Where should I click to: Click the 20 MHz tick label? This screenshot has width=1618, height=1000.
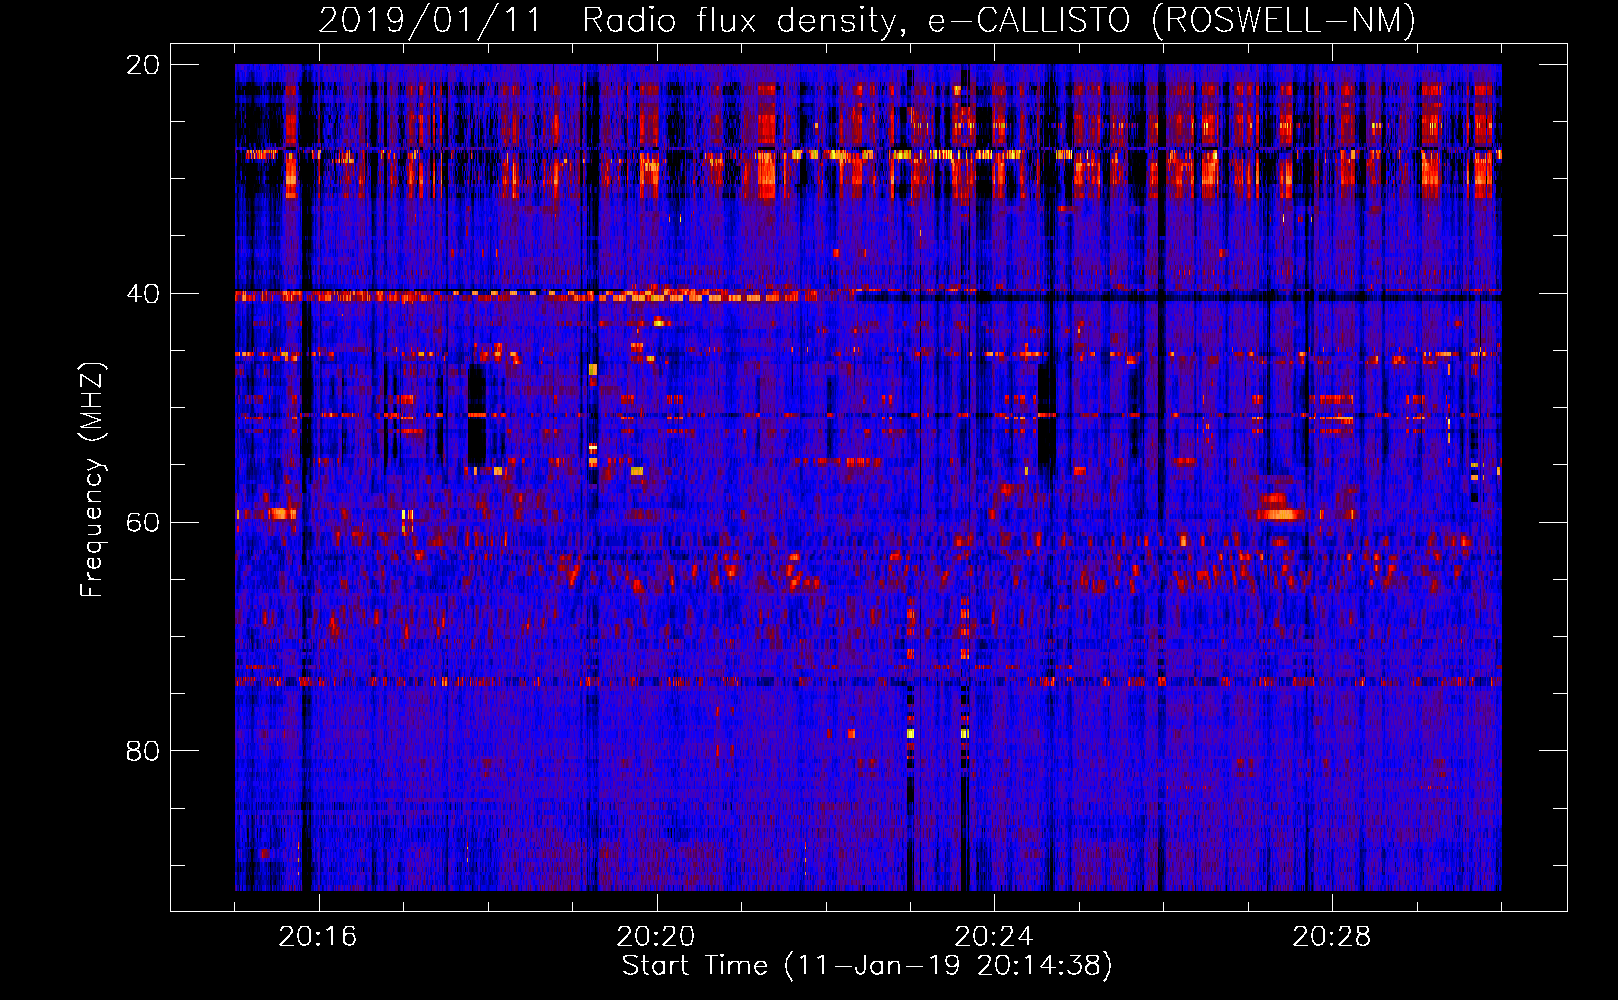[143, 65]
